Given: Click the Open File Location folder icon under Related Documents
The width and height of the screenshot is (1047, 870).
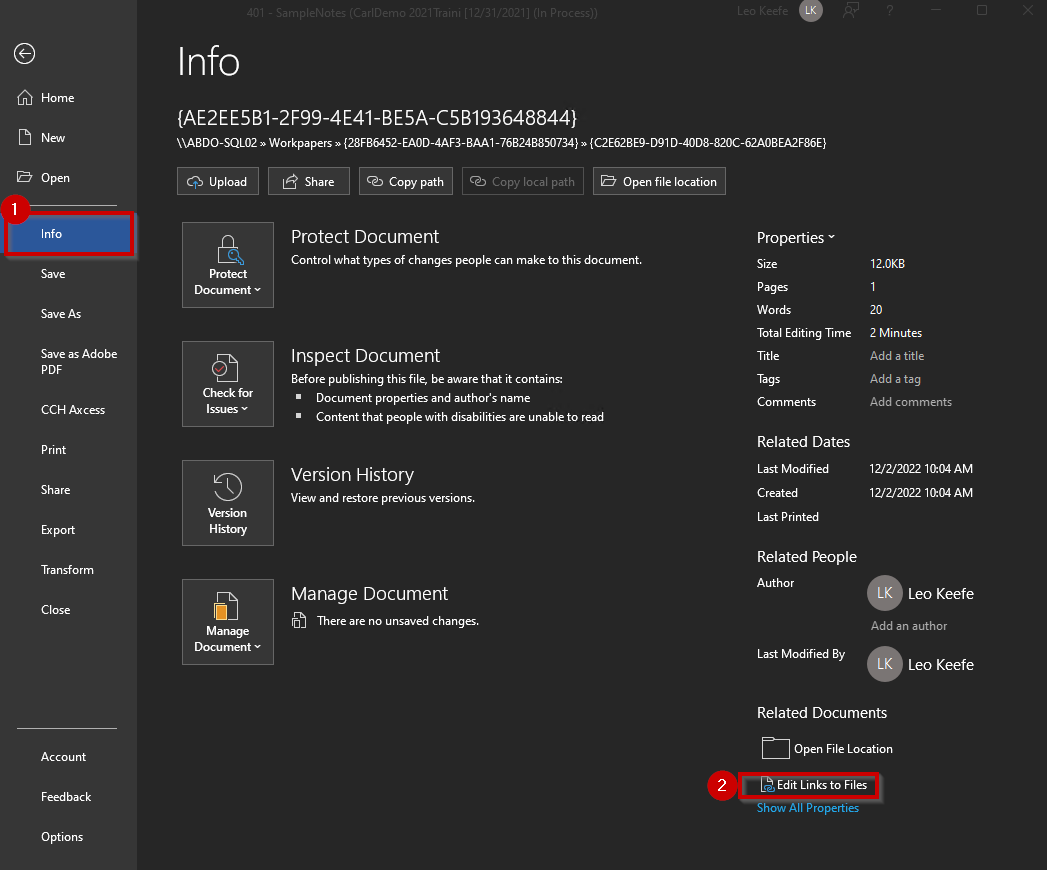Looking at the screenshot, I should point(775,748).
